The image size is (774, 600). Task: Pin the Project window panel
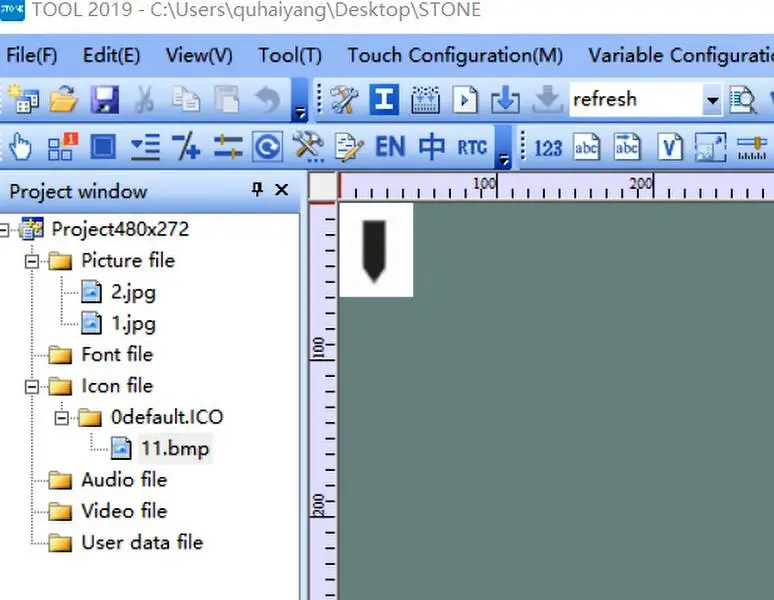(x=257, y=190)
